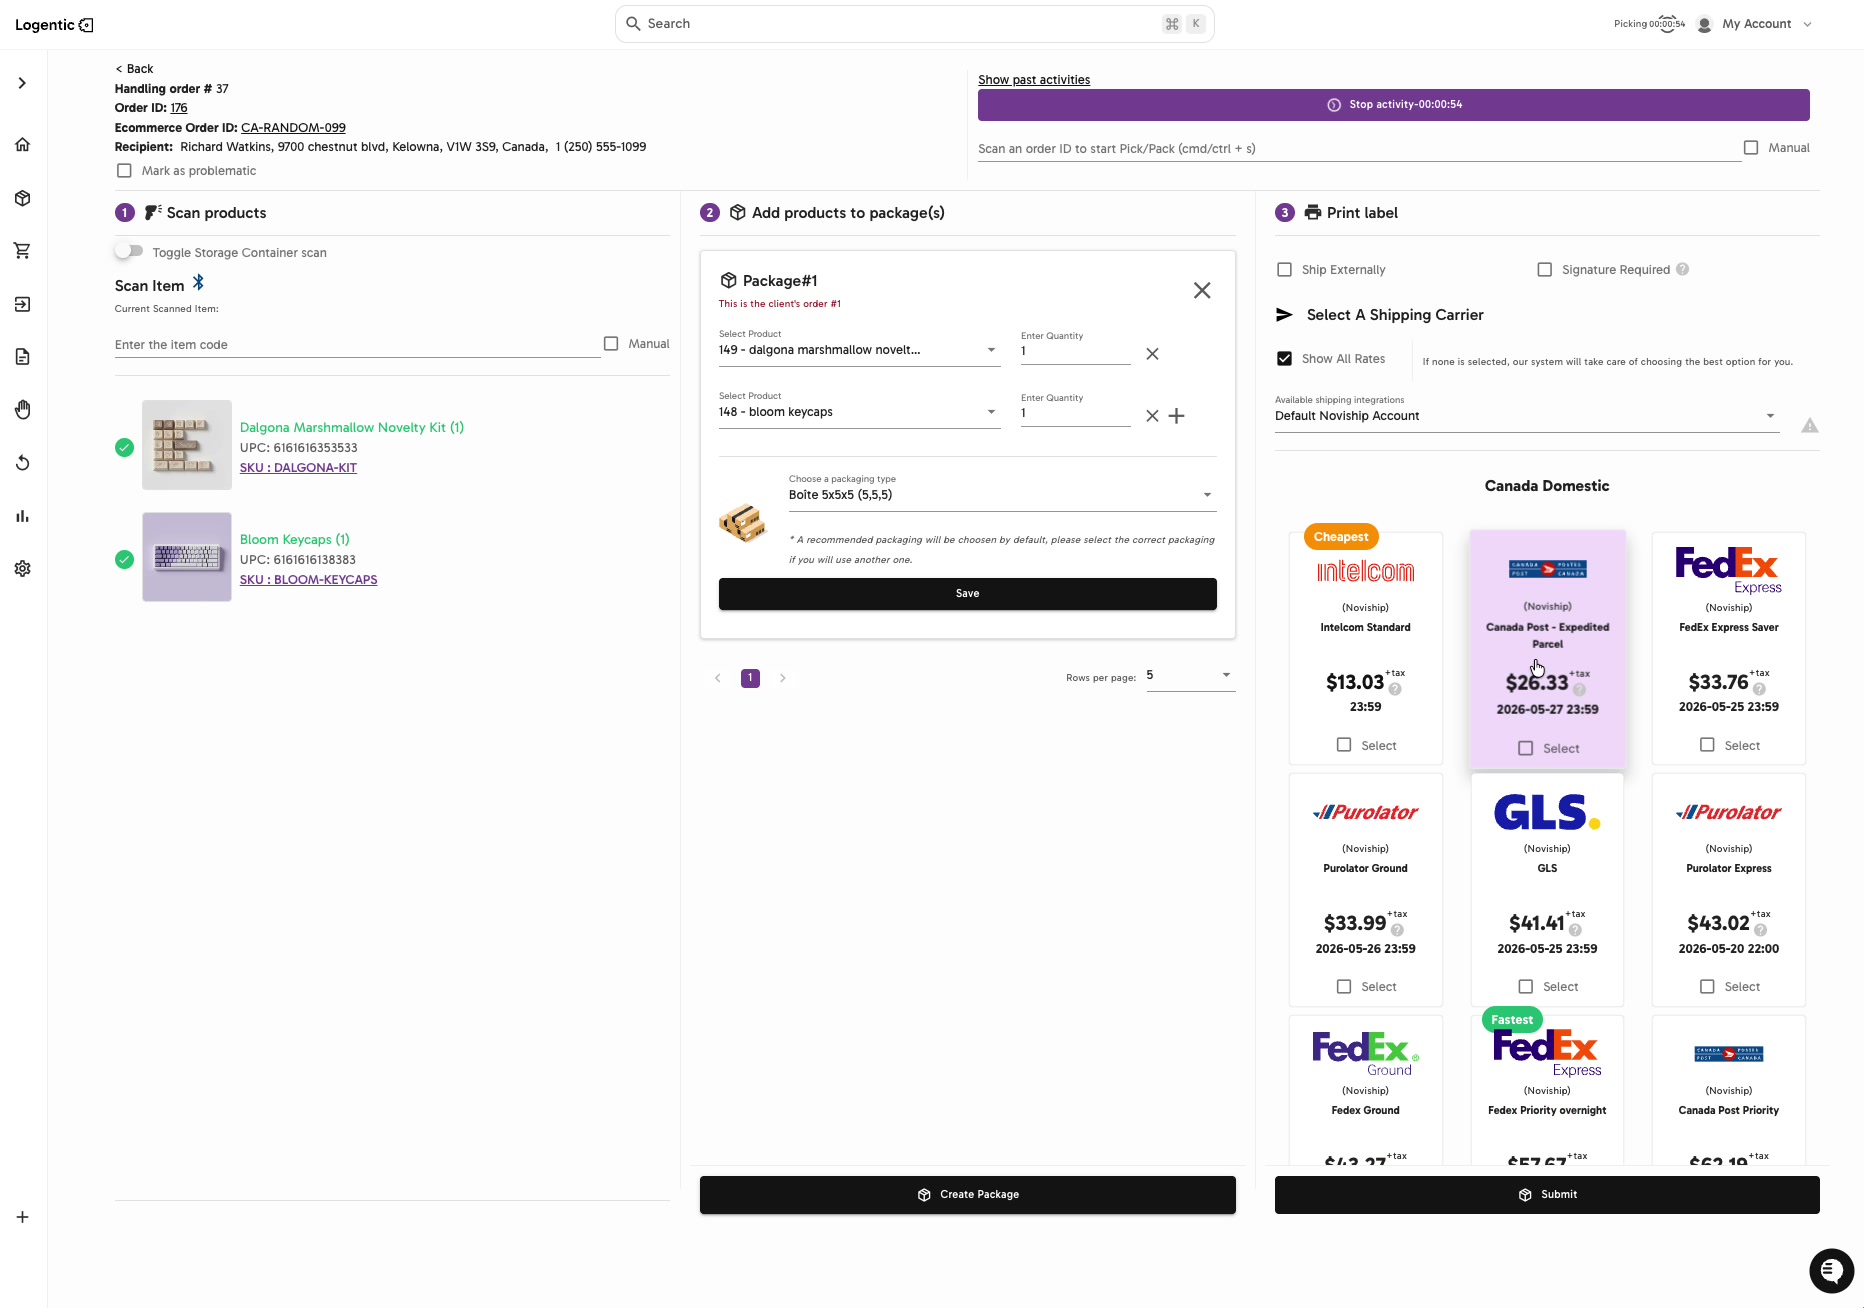Click the Picking timer indicator
The image size is (1864, 1308).
(1650, 24)
